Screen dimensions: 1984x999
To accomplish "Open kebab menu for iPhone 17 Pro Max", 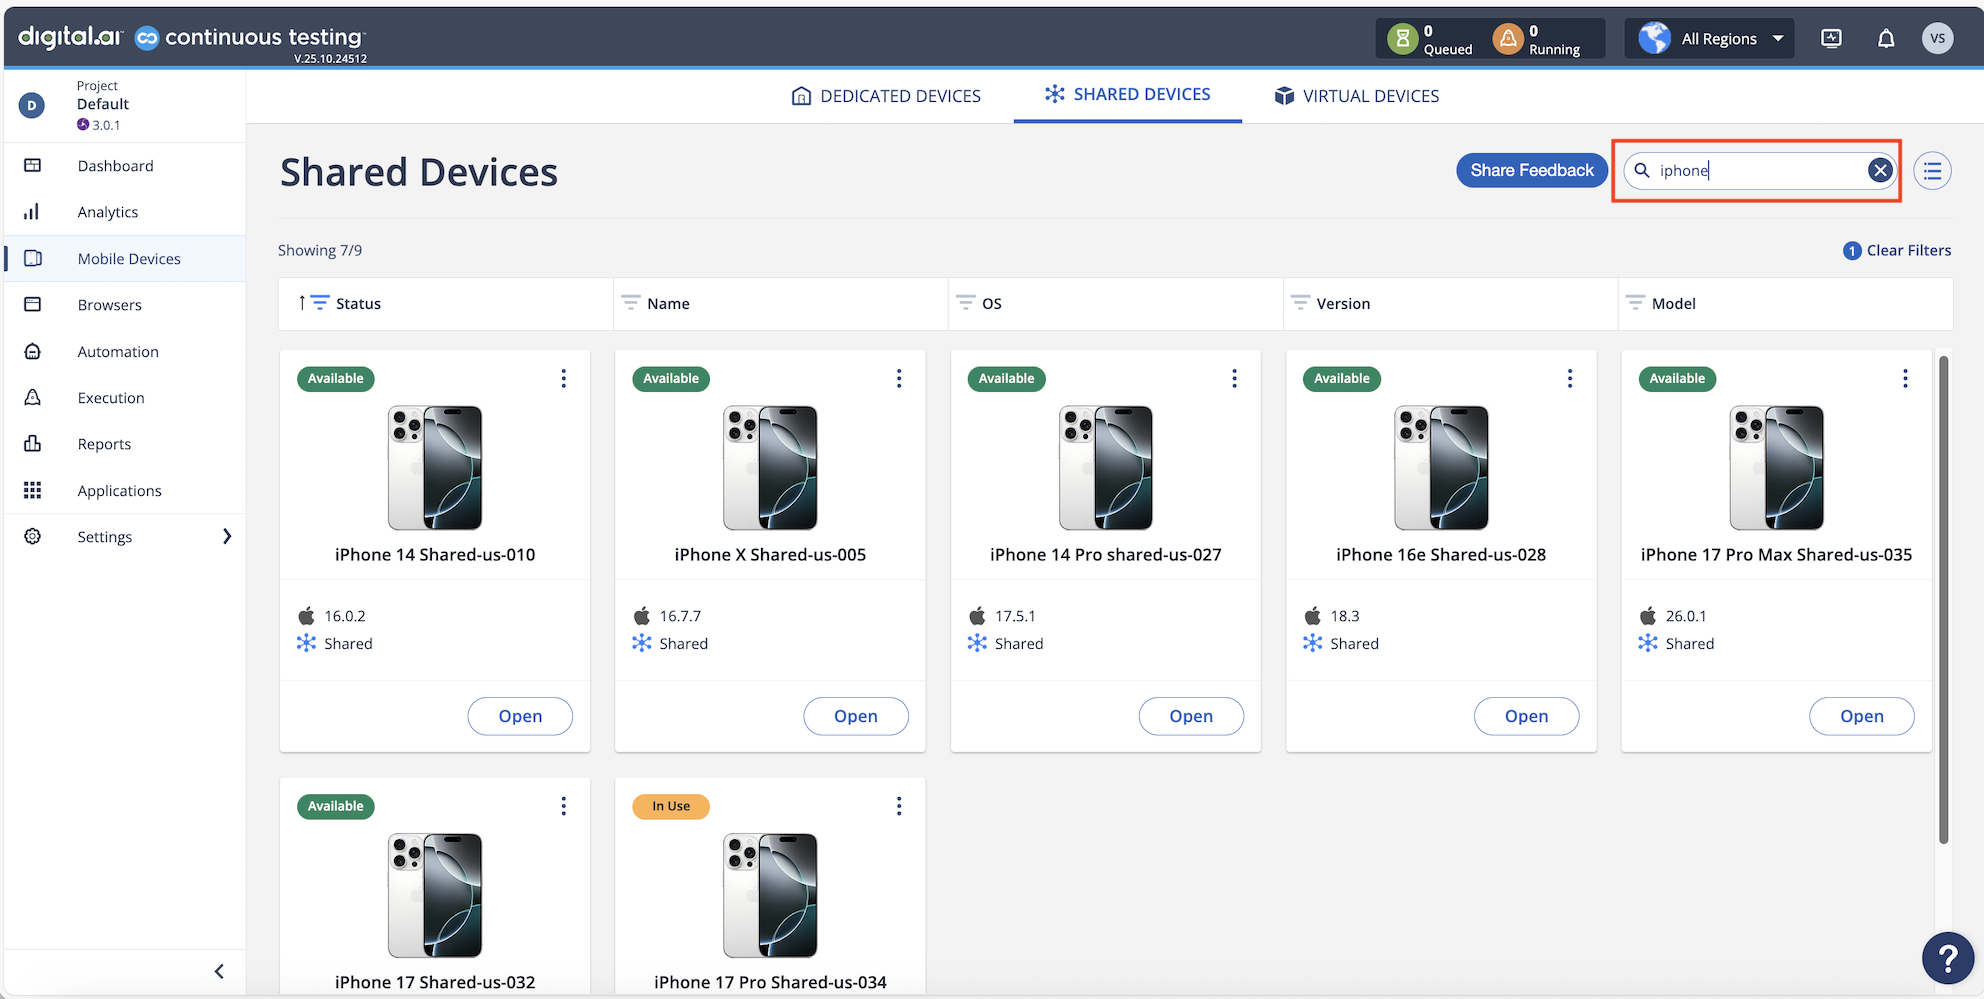I will (x=1904, y=378).
